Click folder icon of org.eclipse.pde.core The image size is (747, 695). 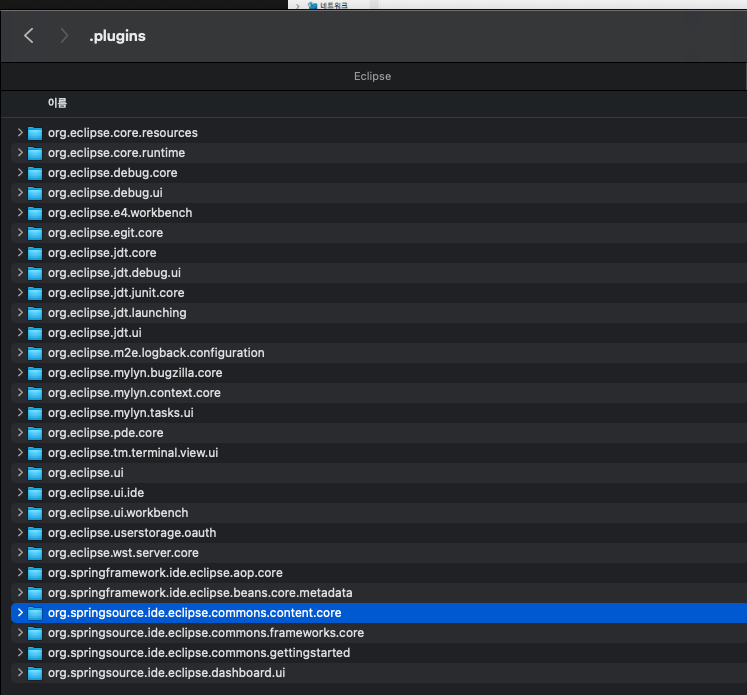pos(35,433)
